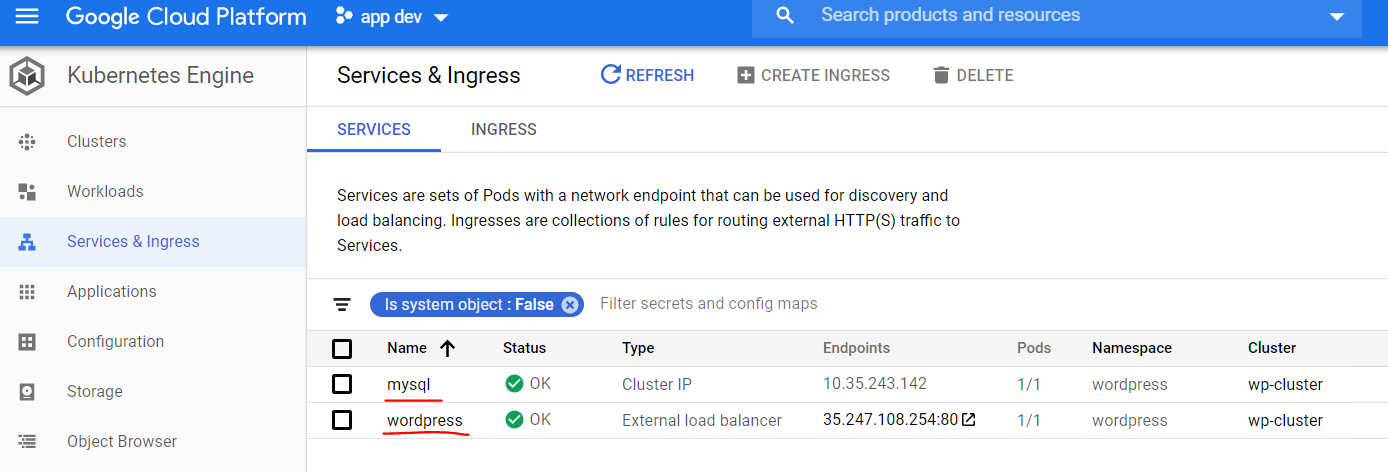The height and width of the screenshot is (472, 1388).
Task: Click the Applications grid icon
Action: tap(27, 292)
